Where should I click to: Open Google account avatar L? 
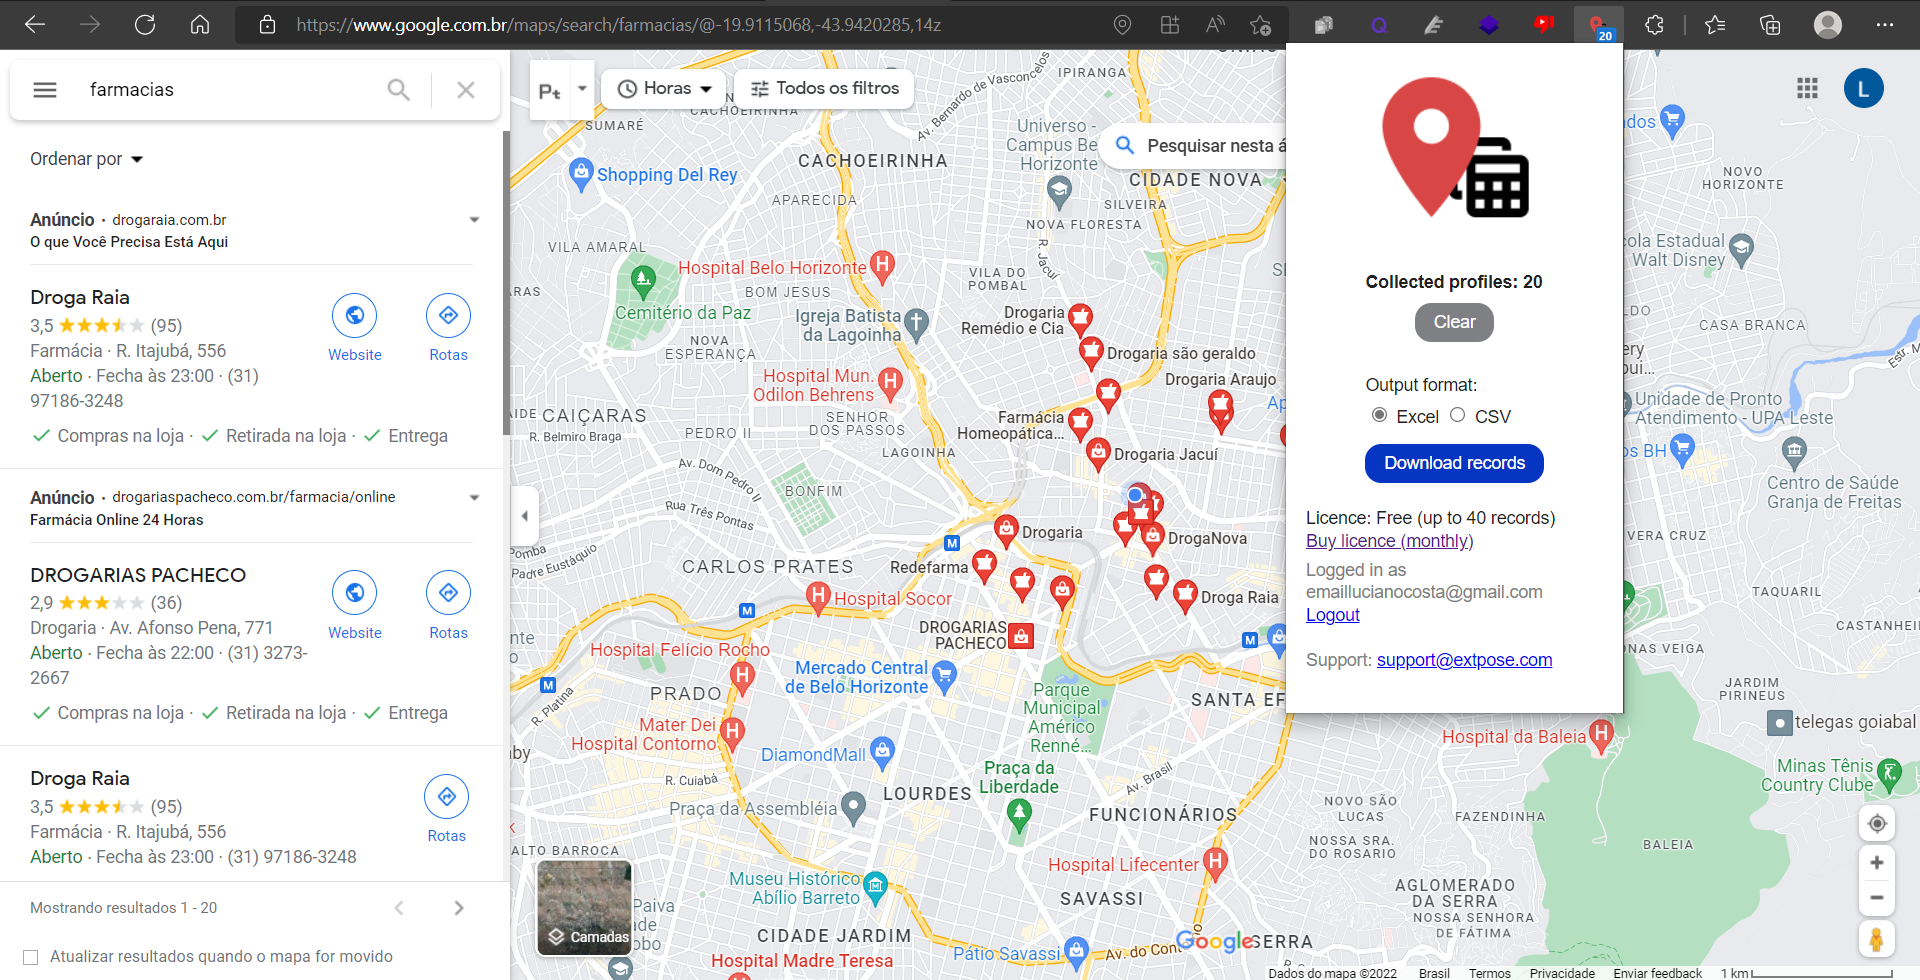click(1863, 88)
